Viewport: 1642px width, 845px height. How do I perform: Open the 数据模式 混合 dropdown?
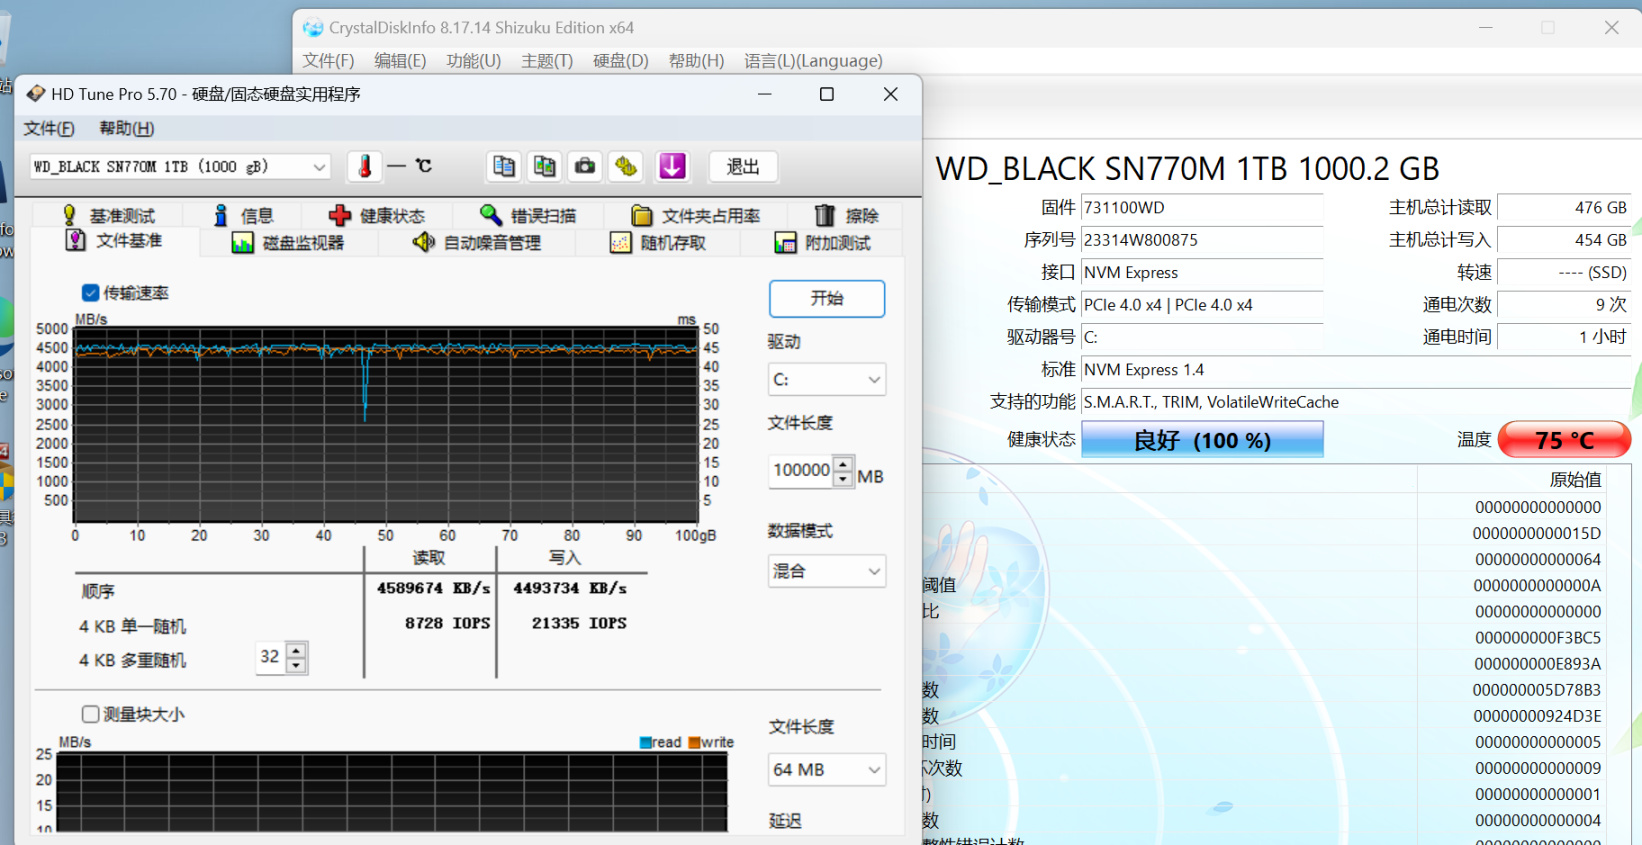[x=827, y=571]
